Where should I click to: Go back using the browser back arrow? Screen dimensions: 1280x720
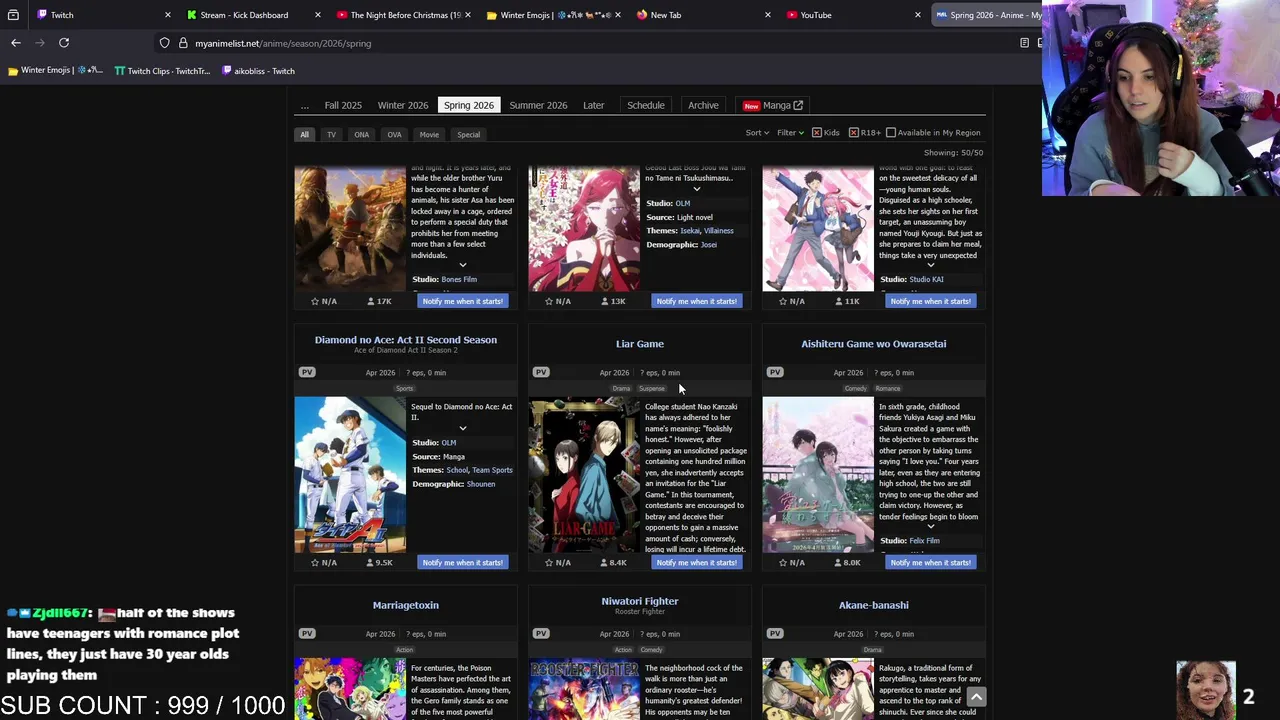coord(16,43)
